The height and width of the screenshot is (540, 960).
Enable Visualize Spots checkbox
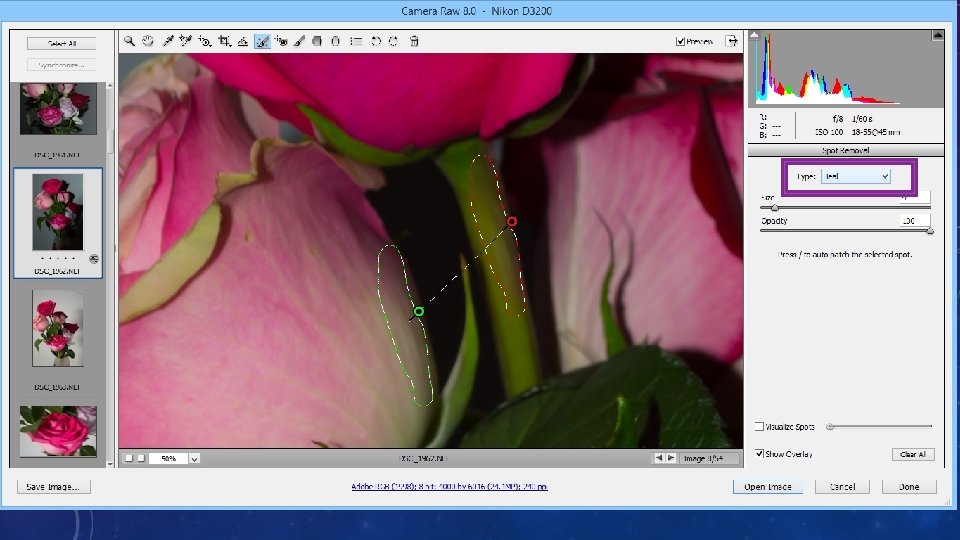coord(760,427)
